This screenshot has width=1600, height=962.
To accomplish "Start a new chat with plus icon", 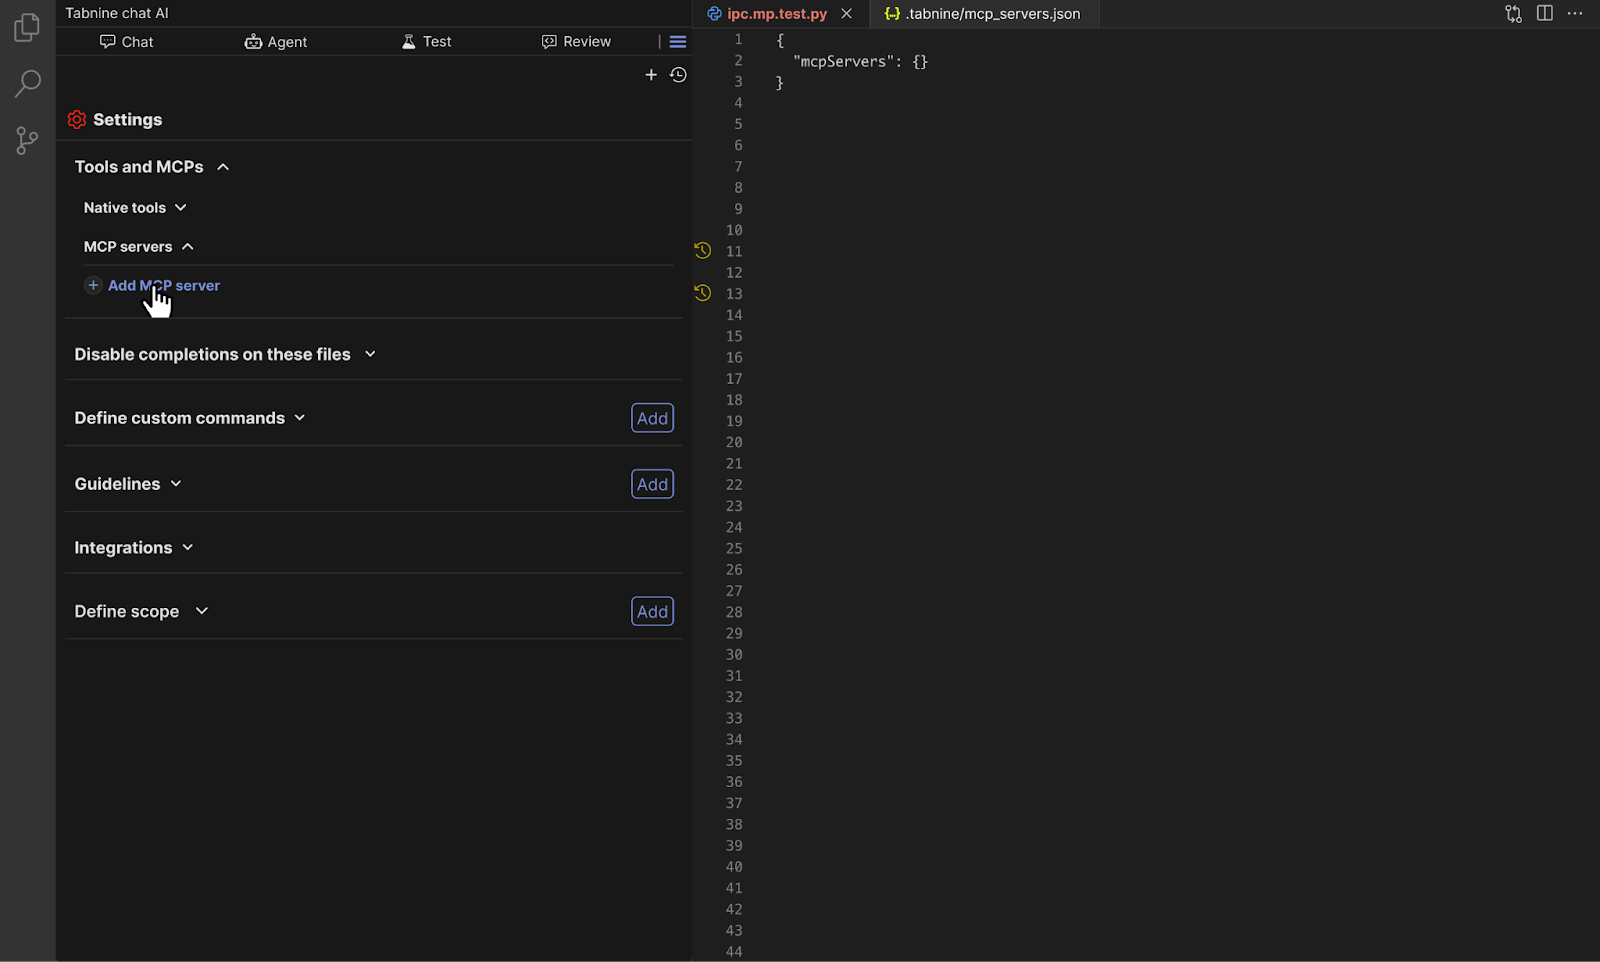I will (651, 75).
